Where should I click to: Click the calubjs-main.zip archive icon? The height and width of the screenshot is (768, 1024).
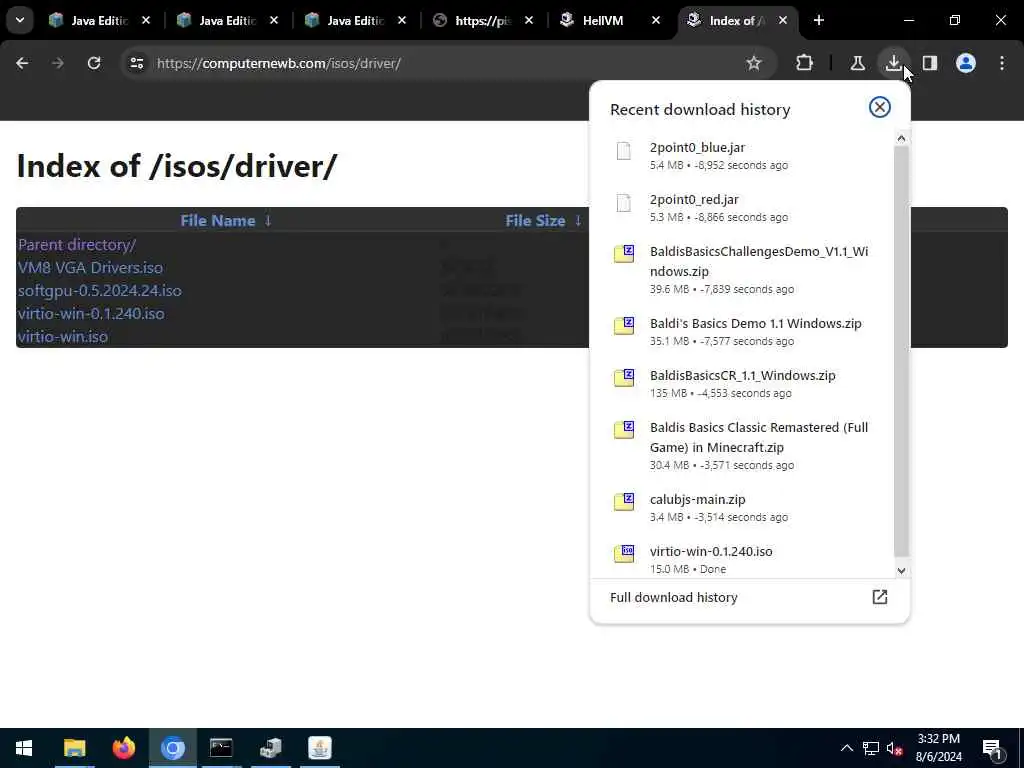624,502
